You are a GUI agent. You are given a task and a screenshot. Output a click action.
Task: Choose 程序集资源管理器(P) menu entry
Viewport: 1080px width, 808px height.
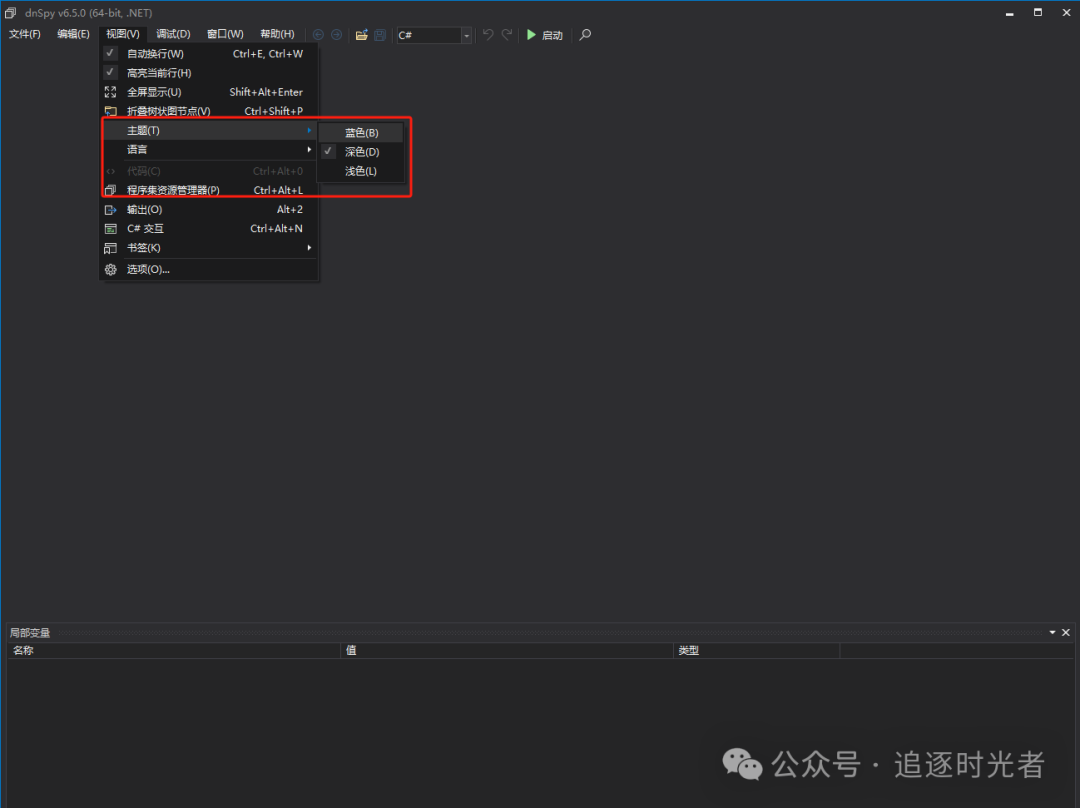[209, 190]
